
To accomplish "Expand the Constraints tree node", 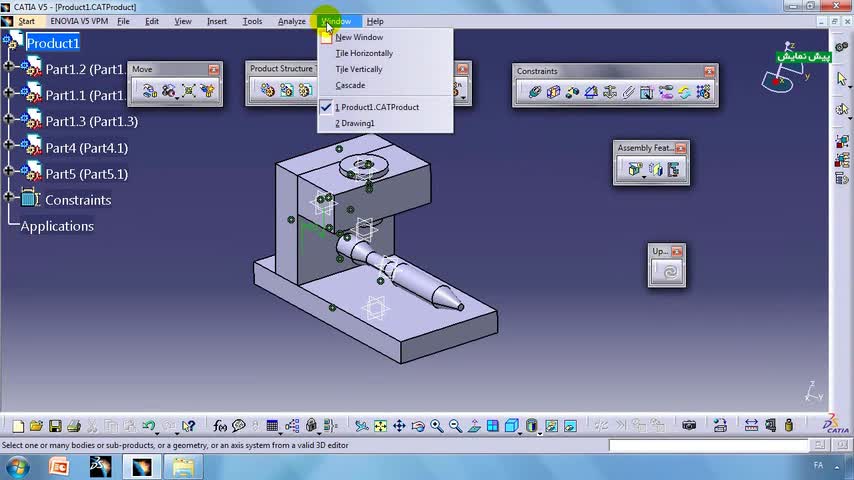I will 8,197.
